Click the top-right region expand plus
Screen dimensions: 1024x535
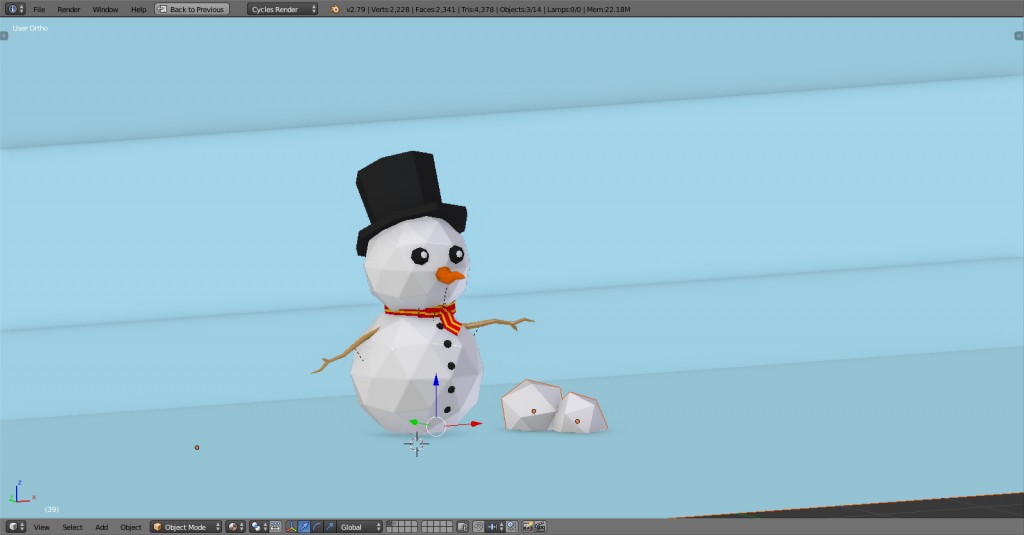[x=1019, y=36]
